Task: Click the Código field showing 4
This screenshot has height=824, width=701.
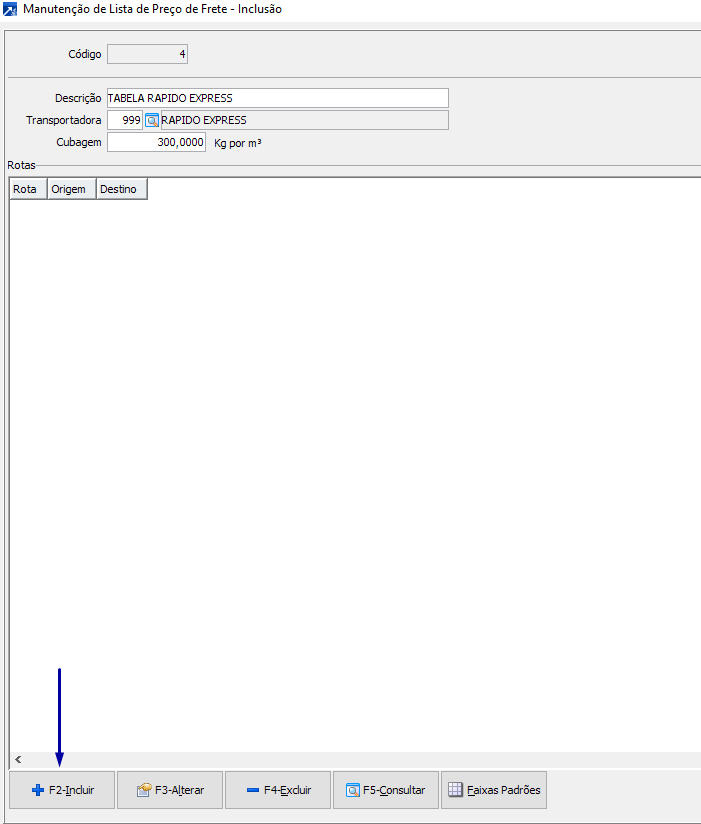Action: coord(147,54)
